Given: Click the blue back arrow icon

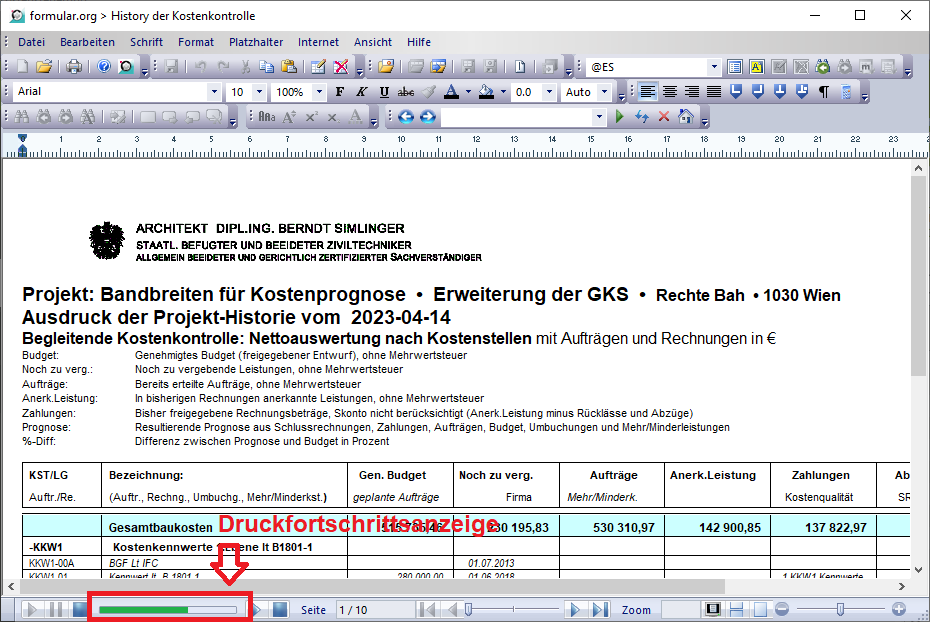Looking at the screenshot, I should (406, 117).
